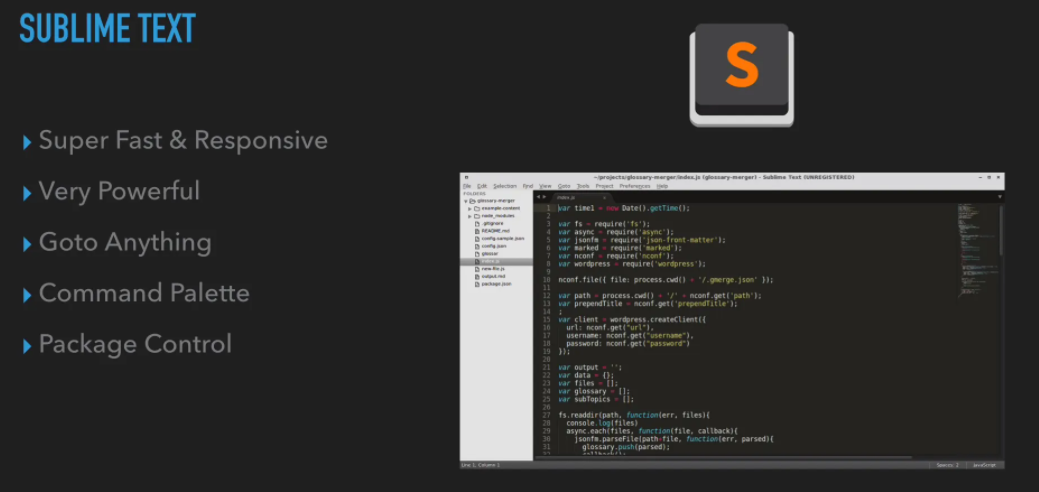Click the 'var time1' code line
This screenshot has width=1039, height=492.
tap(624, 208)
